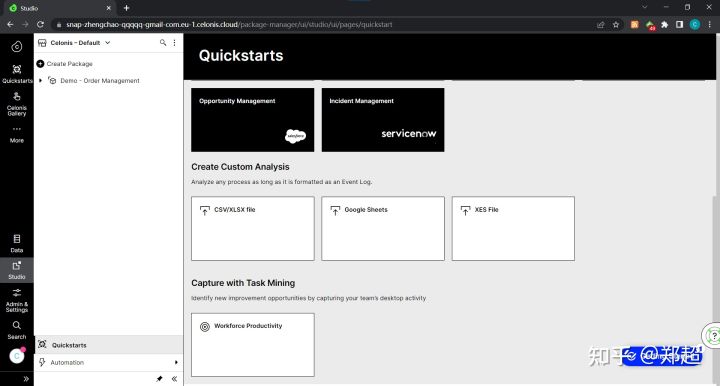Select Quickstarts at bottom of Studio panel
This screenshot has width=720, height=386.
[x=109, y=345]
